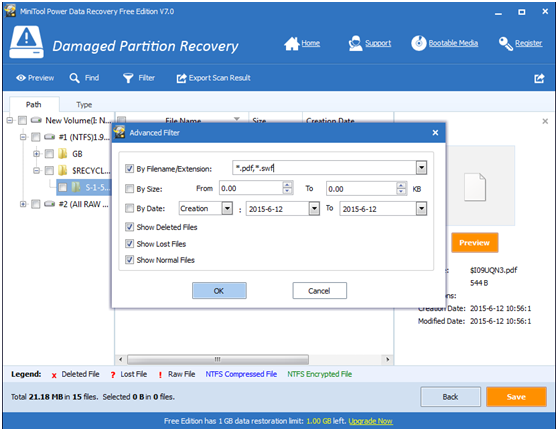
Task: Check the GB folder checkbox
Action: coord(49,154)
